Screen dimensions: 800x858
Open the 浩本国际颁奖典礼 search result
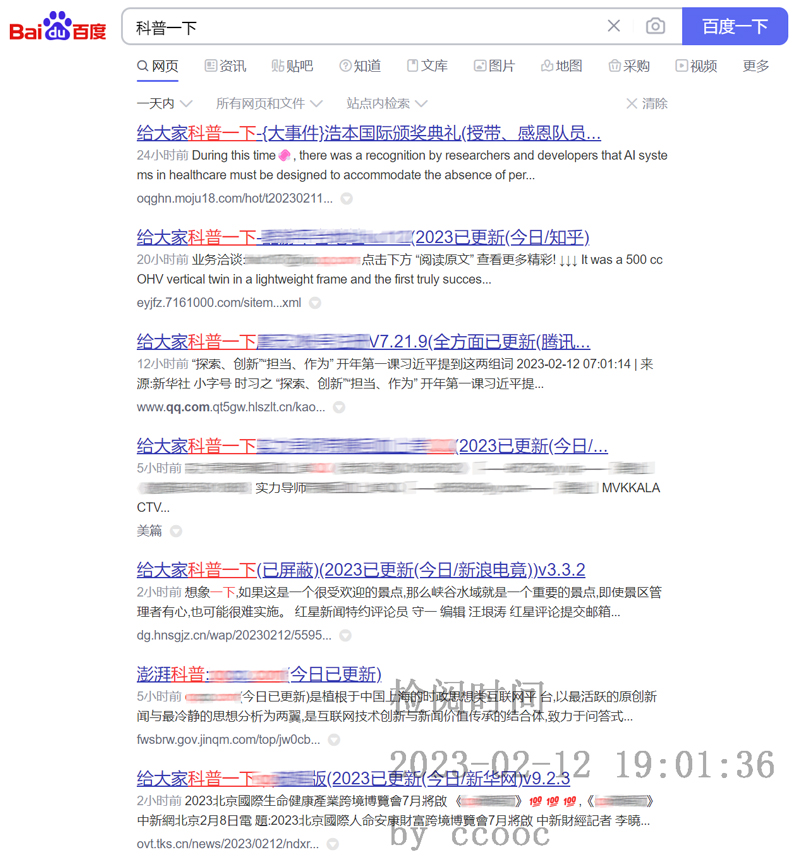pyautogui.click(x=368, y=133)
